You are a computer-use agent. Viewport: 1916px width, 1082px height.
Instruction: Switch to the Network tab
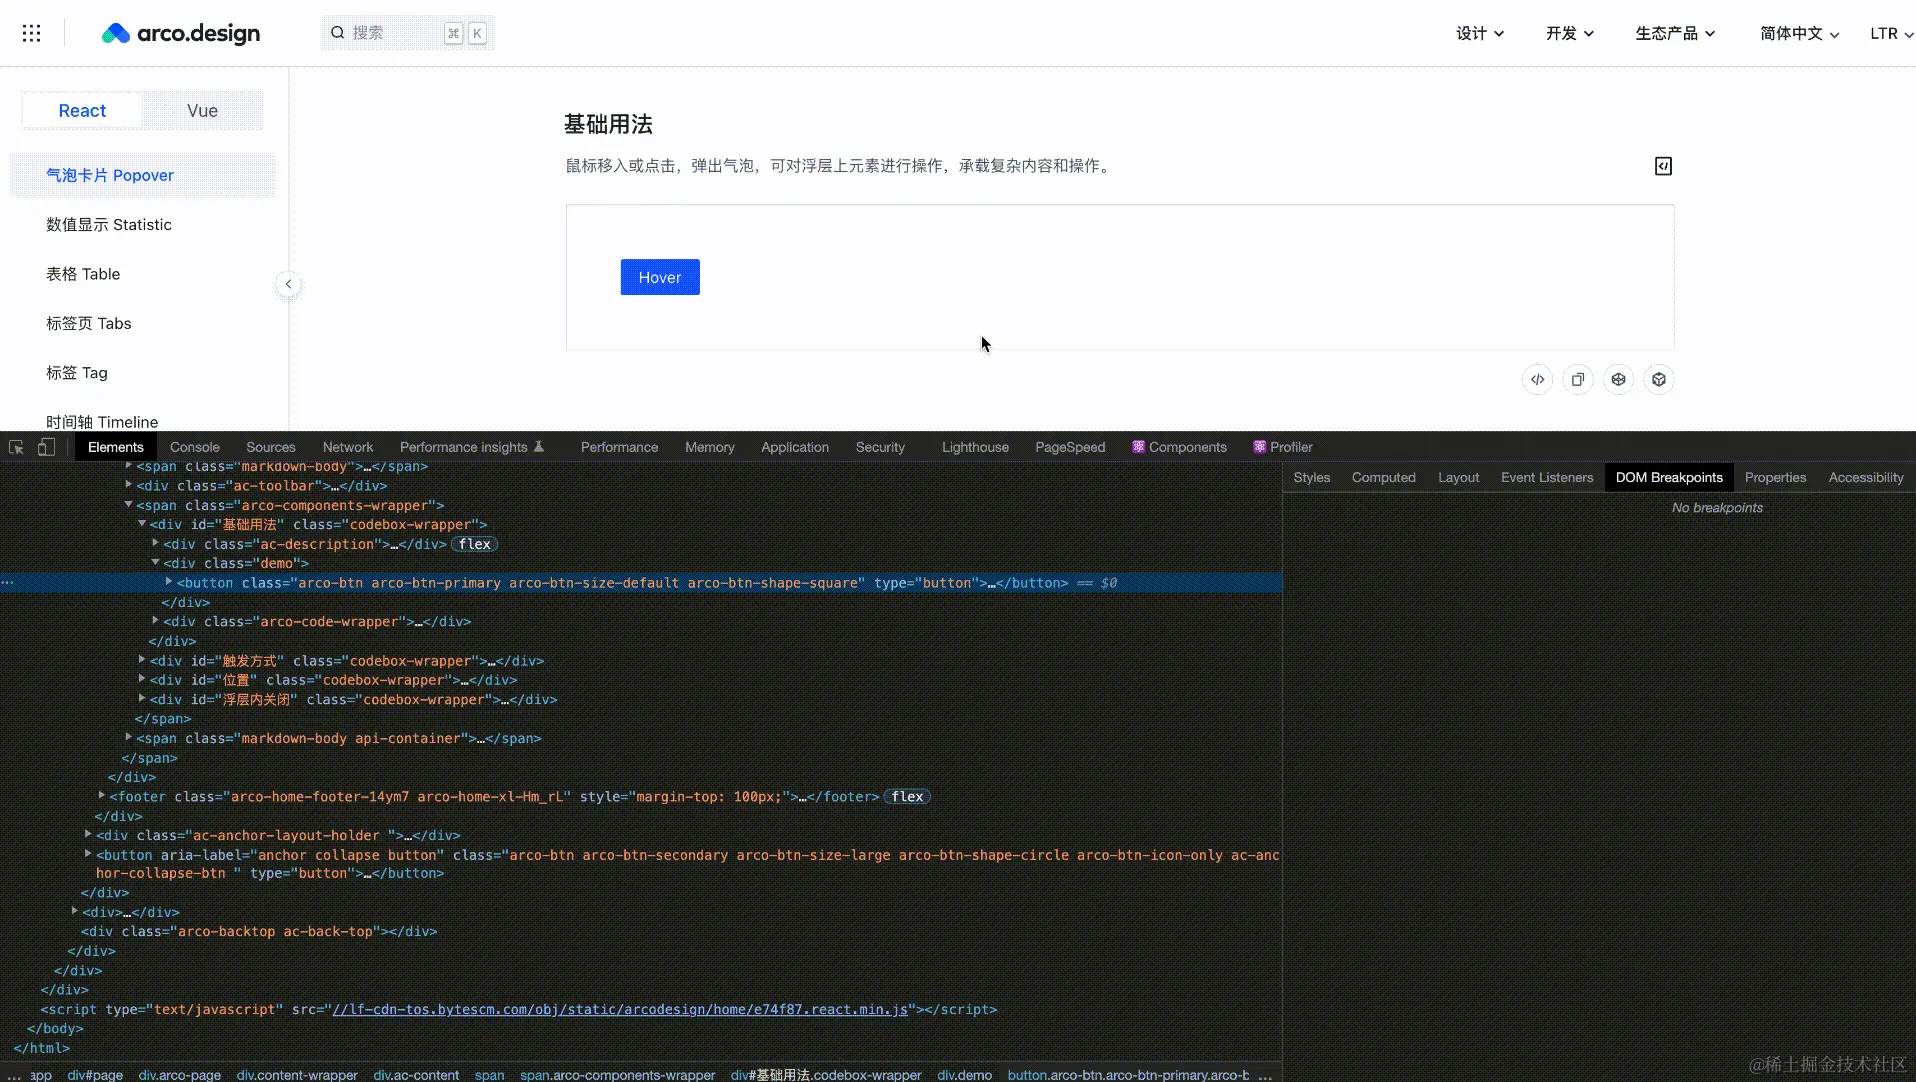(x=348, y=447)
